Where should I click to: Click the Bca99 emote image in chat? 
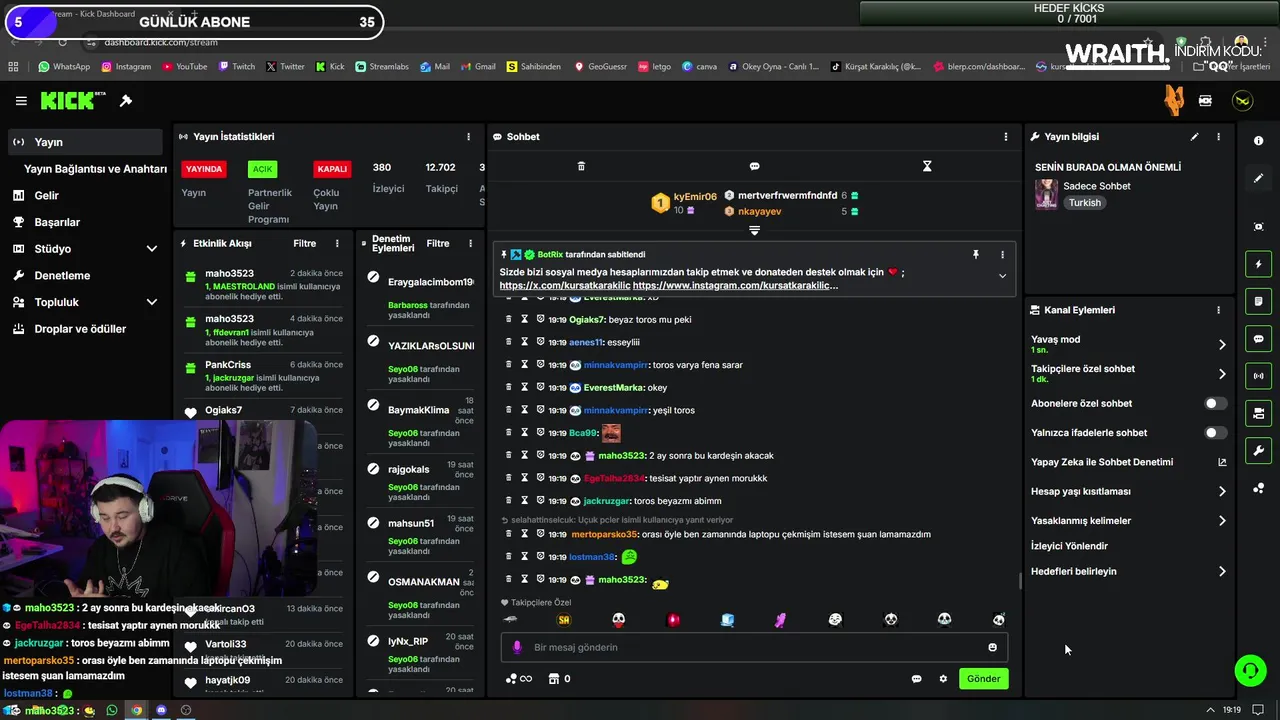tap(611, 433)
